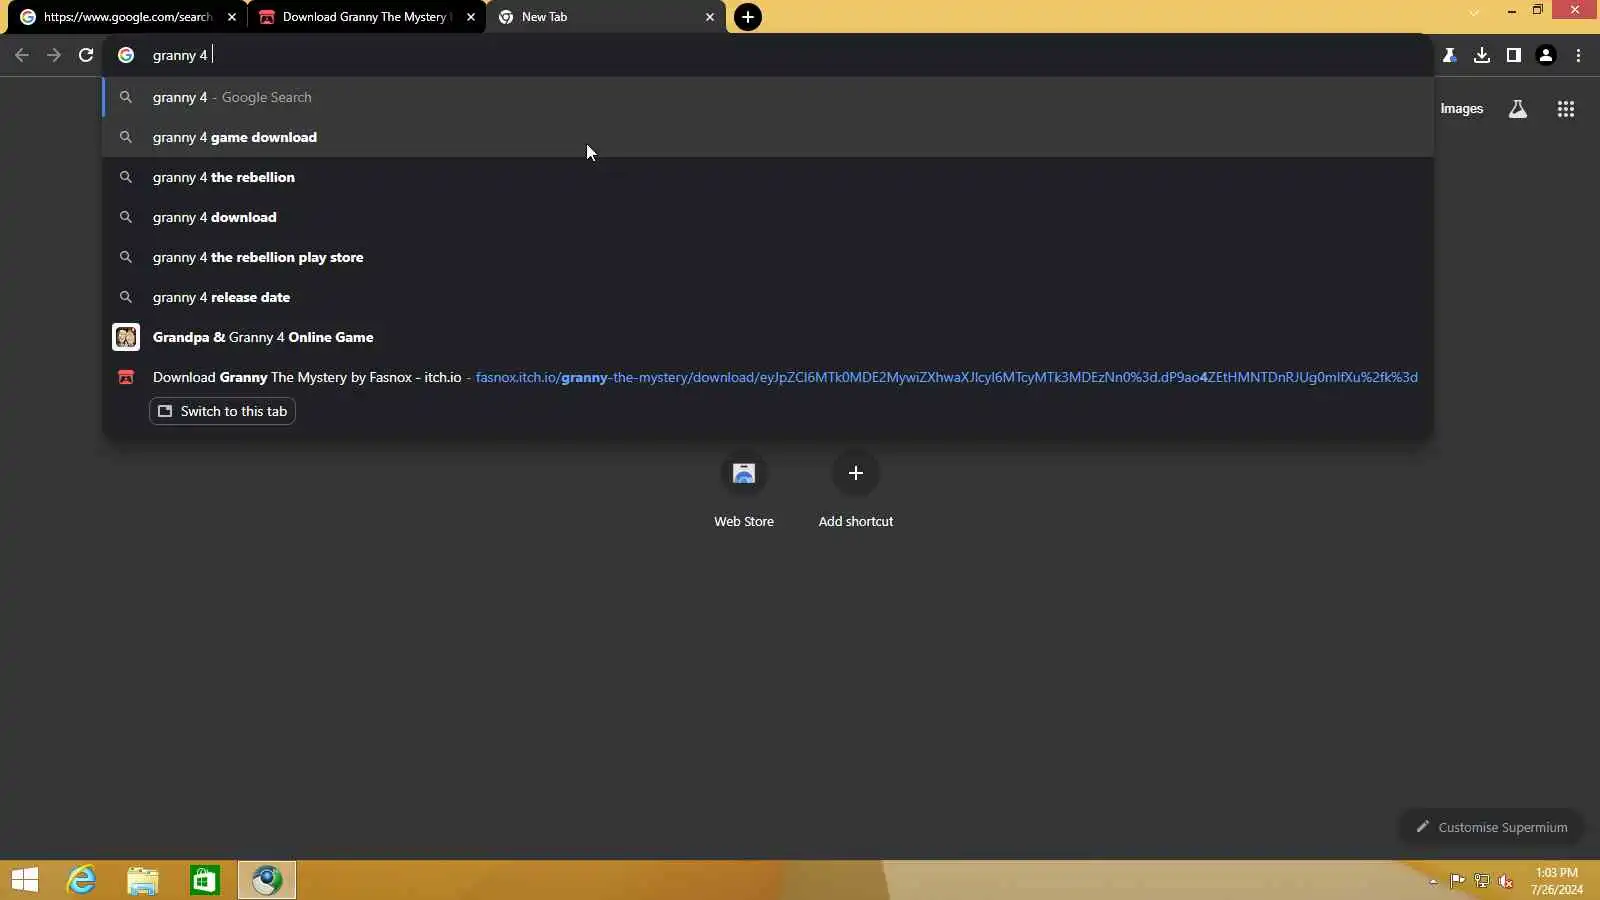Viewport: 1600px width, 900px height.
Task: Select suggestion 'granny 4 game download'
Action: [768, 137]
